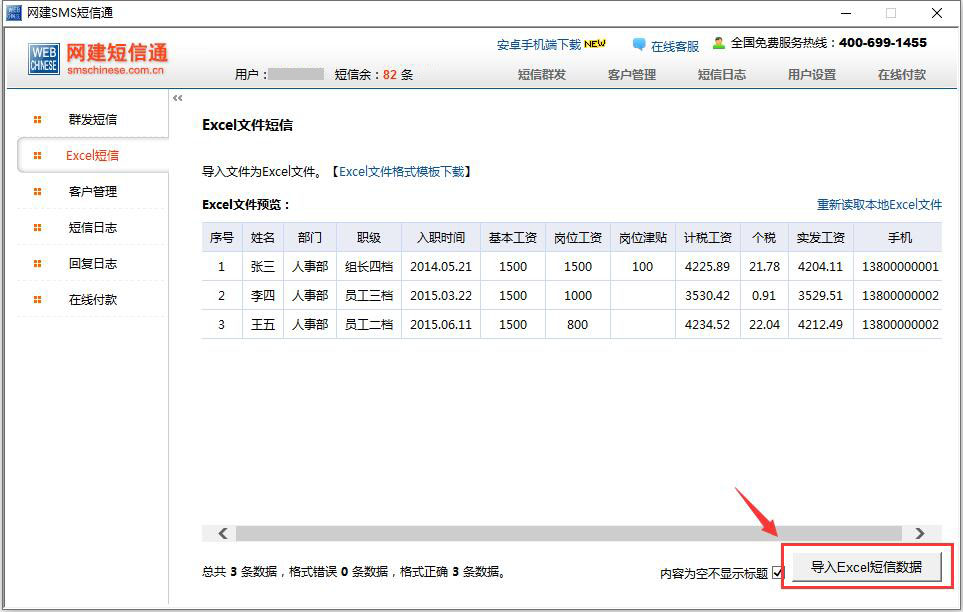Click the orange icon beside 群发短信

point(38,120)
